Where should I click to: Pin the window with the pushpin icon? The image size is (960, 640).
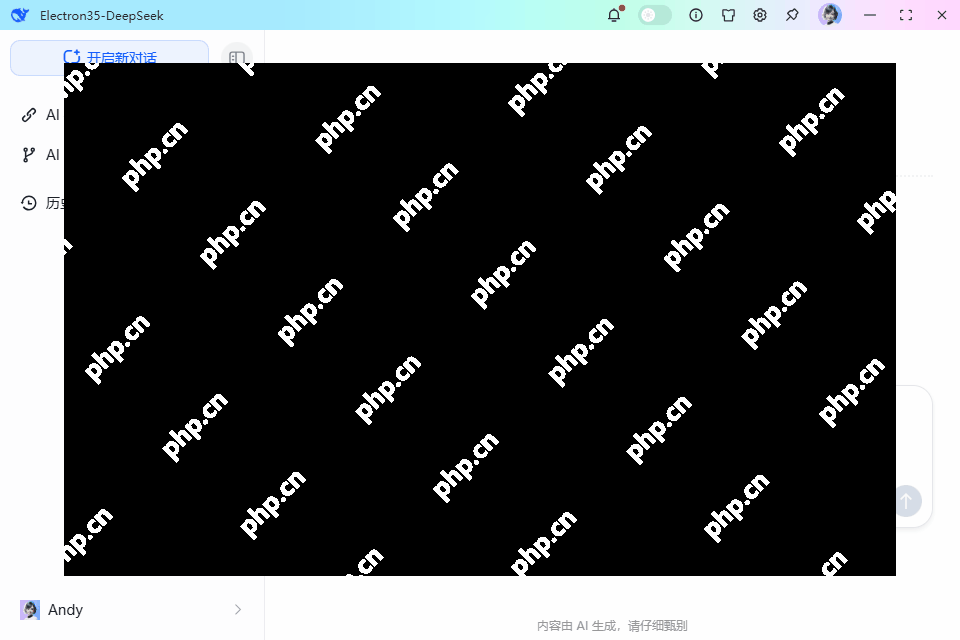[792, 15]
